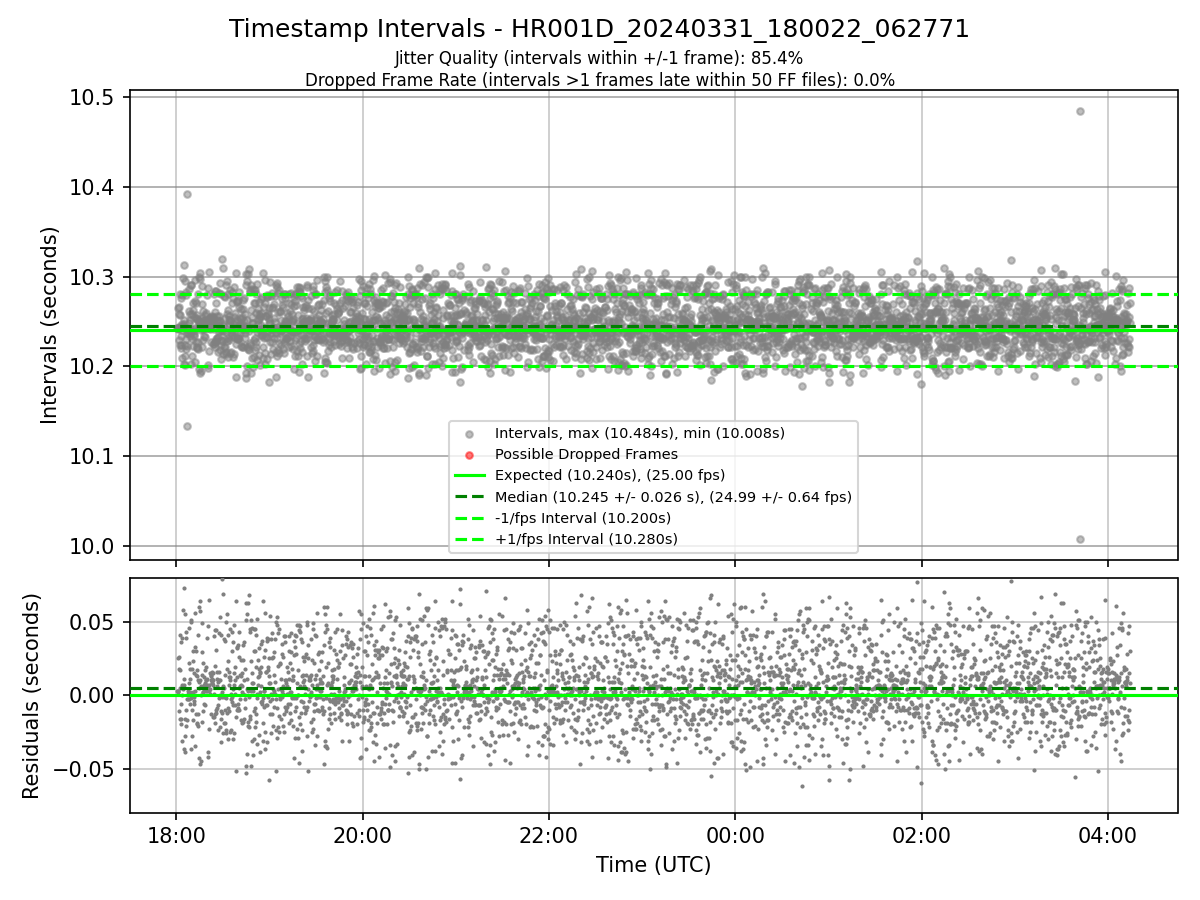Click the legend entry 'Intervals, max (10.484s), min (10.008s)'
The height and width of the screenshot is (900, 1200).
(x=639, y=433)
